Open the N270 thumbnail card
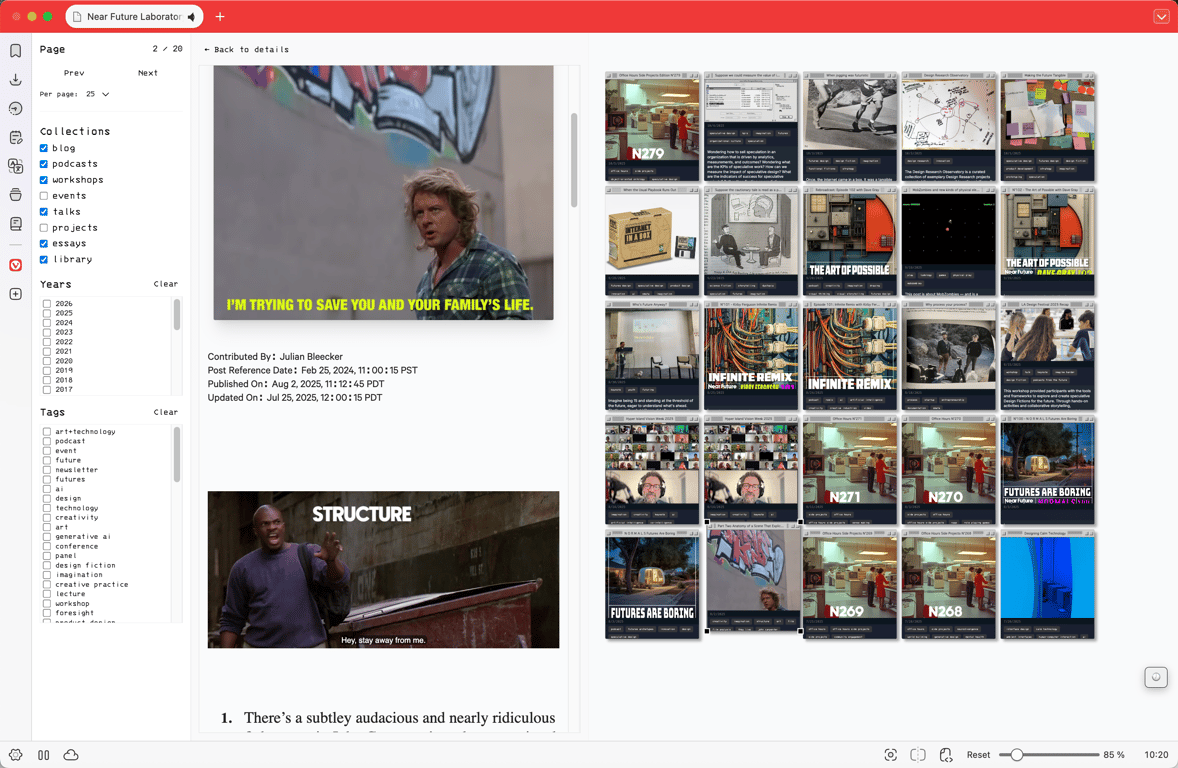 (x=949, y=470)
